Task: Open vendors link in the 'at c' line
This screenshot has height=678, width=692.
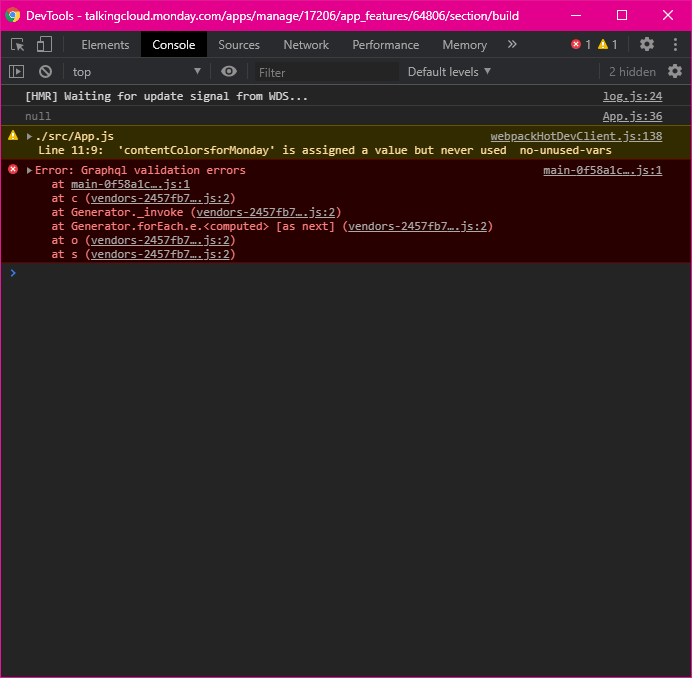Action: tap(160, 198)
